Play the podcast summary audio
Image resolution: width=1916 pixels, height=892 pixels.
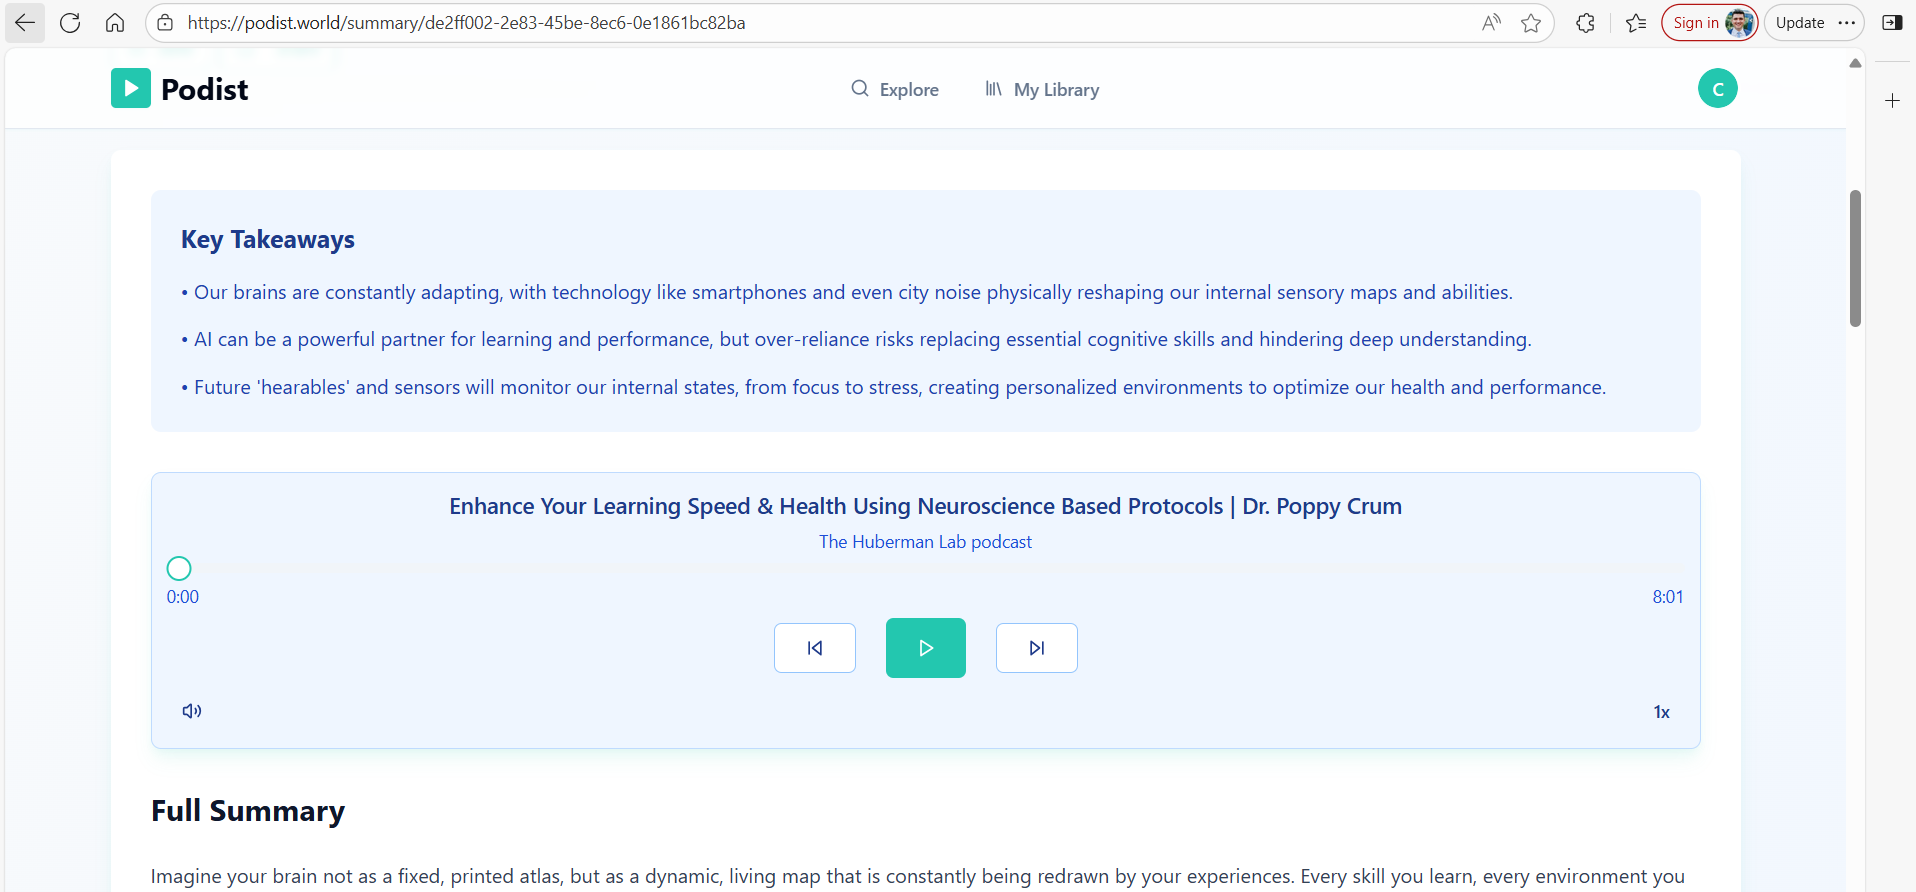coord(926,648)
